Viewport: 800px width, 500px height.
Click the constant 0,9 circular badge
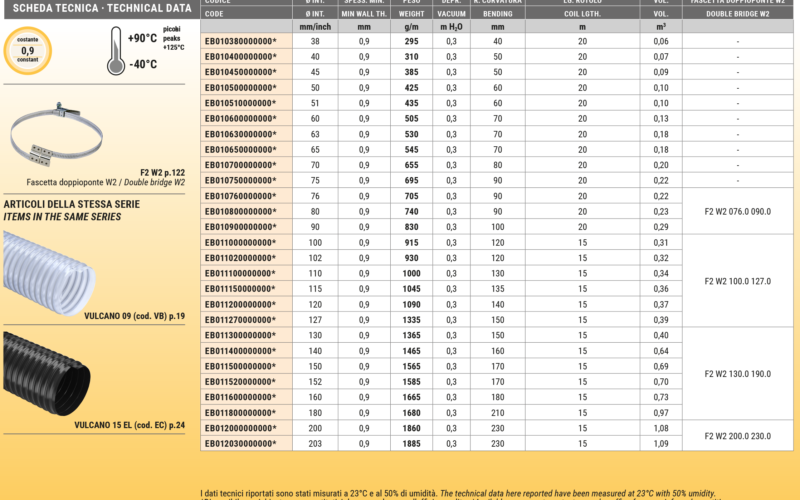coord(27,50)
